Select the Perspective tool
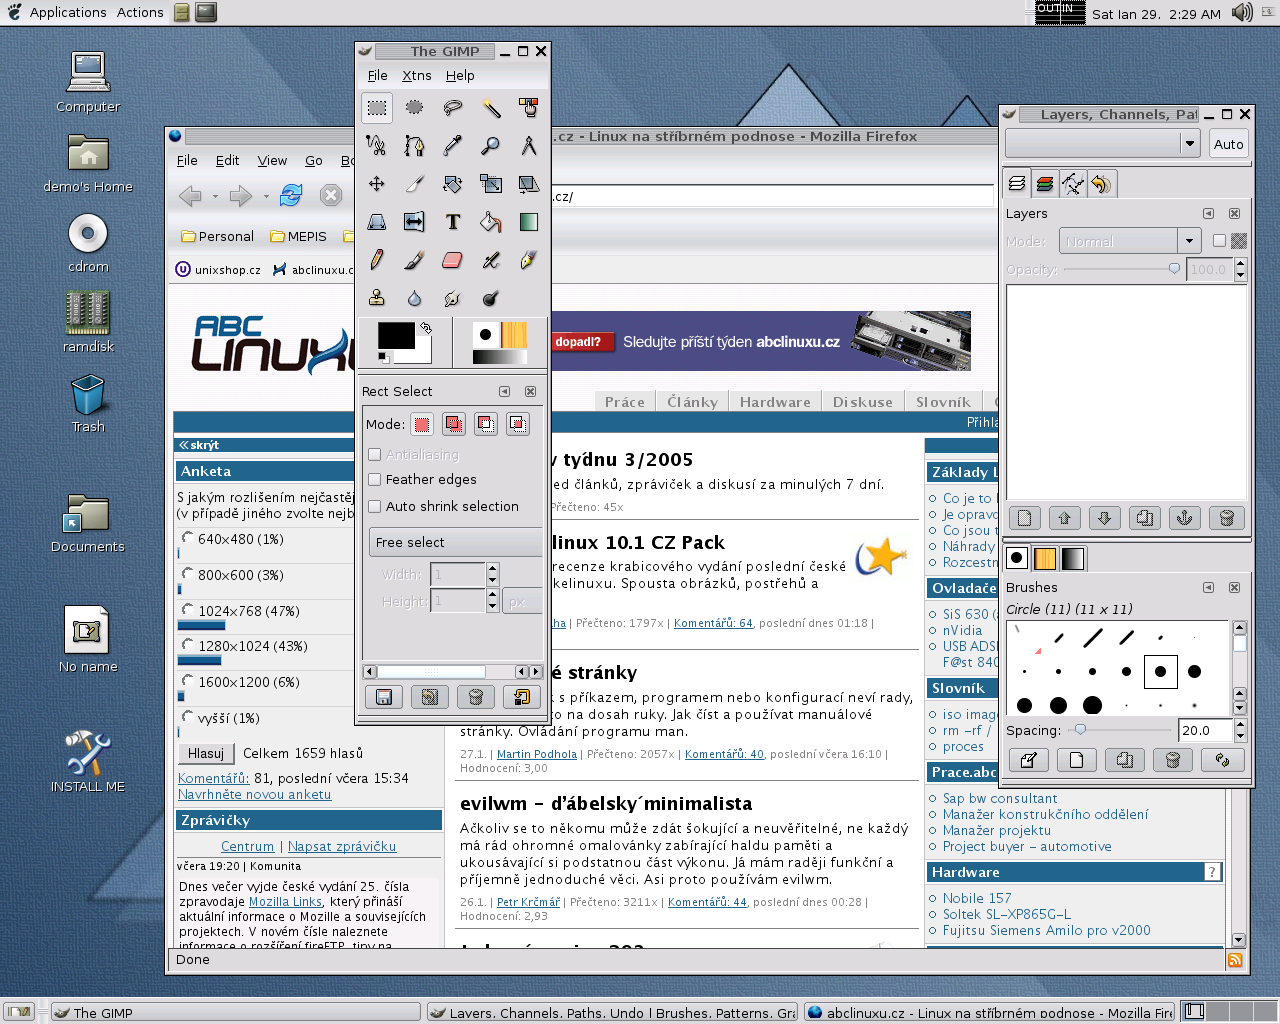The width and height of the screenshot is (1280, 1024). [x=377, y=222]
